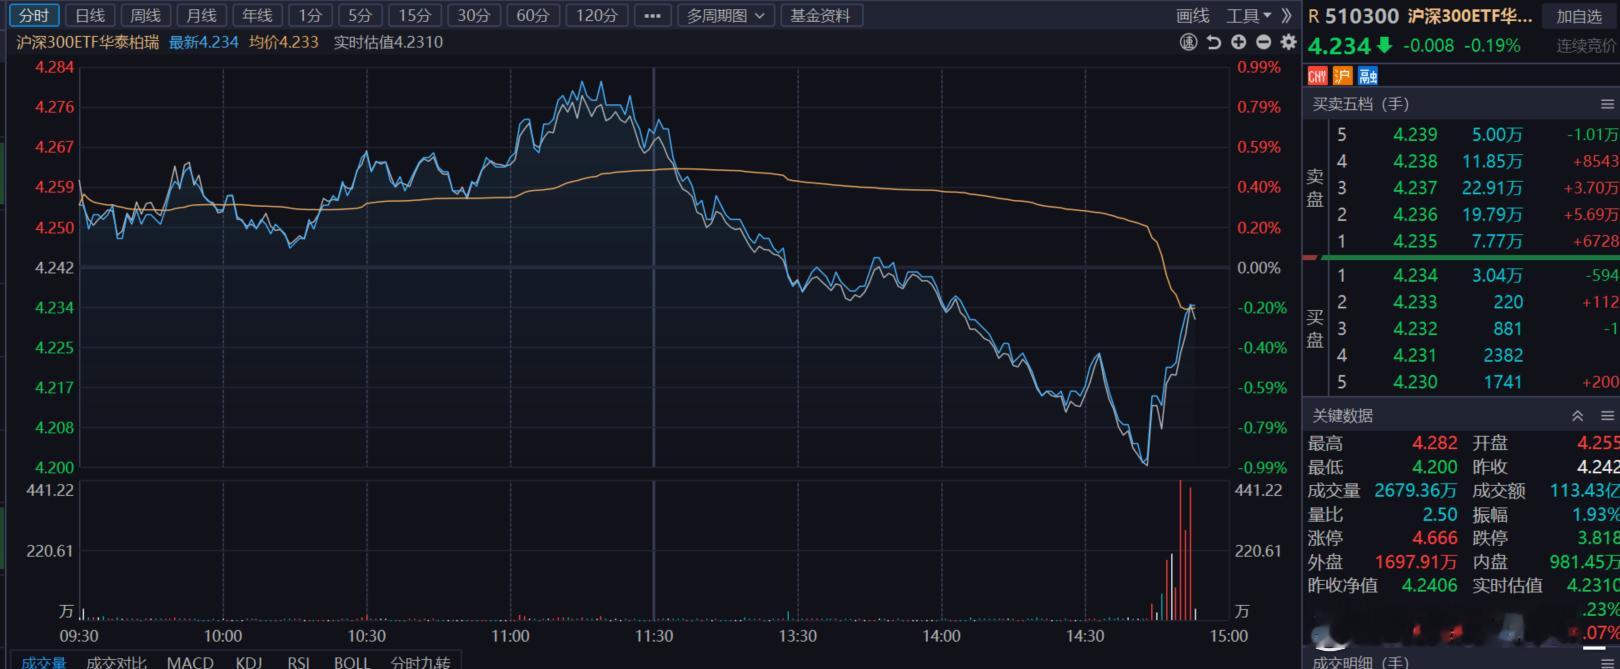Open the 买卖五档 panel hamburger menu
Viewport: 1620px width, 669px height.
pyautogui.click(x=1607, y=104)
